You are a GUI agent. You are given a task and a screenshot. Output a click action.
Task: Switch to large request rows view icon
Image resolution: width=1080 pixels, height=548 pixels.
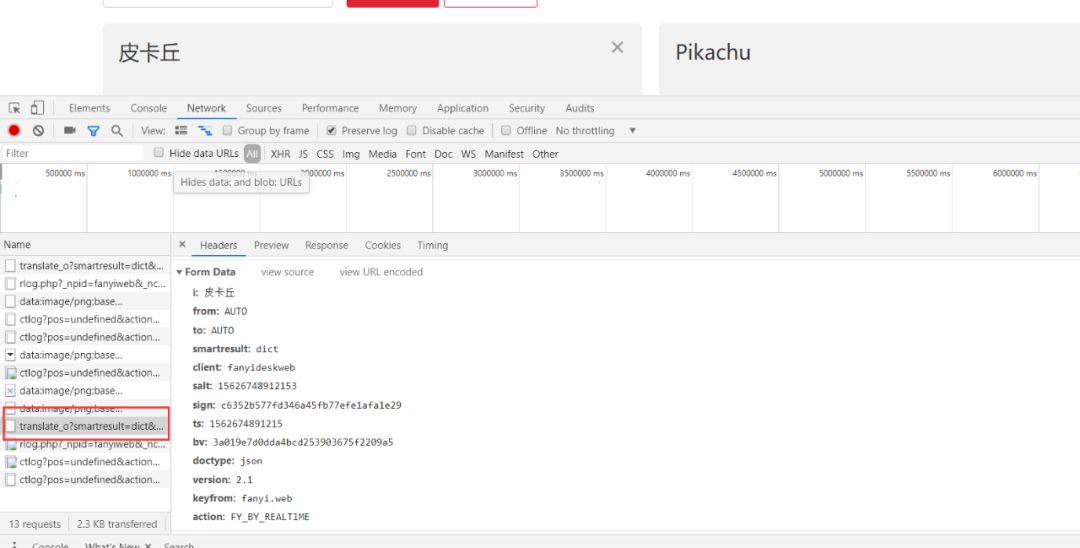(181, 130)
